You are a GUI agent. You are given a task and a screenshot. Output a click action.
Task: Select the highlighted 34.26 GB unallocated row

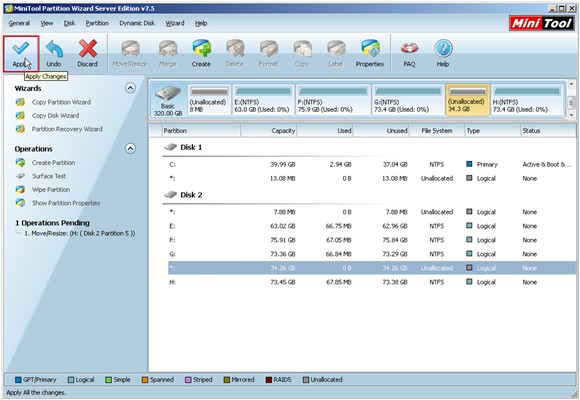(x=372, y=268)
